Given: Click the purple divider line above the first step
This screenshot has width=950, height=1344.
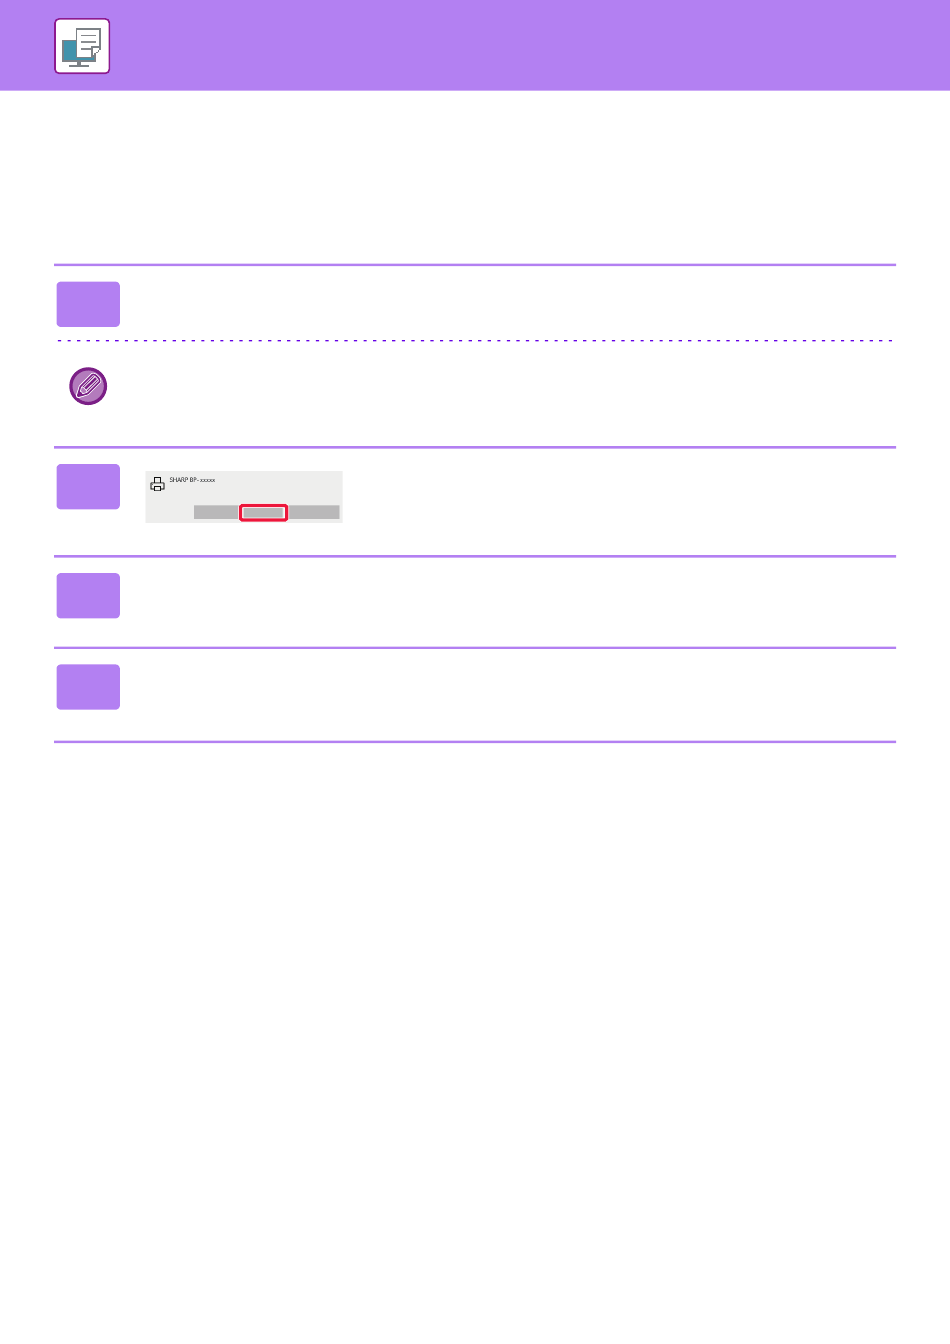Looking at the screenshot, I should pyautogui.click(x=475, y=265).
